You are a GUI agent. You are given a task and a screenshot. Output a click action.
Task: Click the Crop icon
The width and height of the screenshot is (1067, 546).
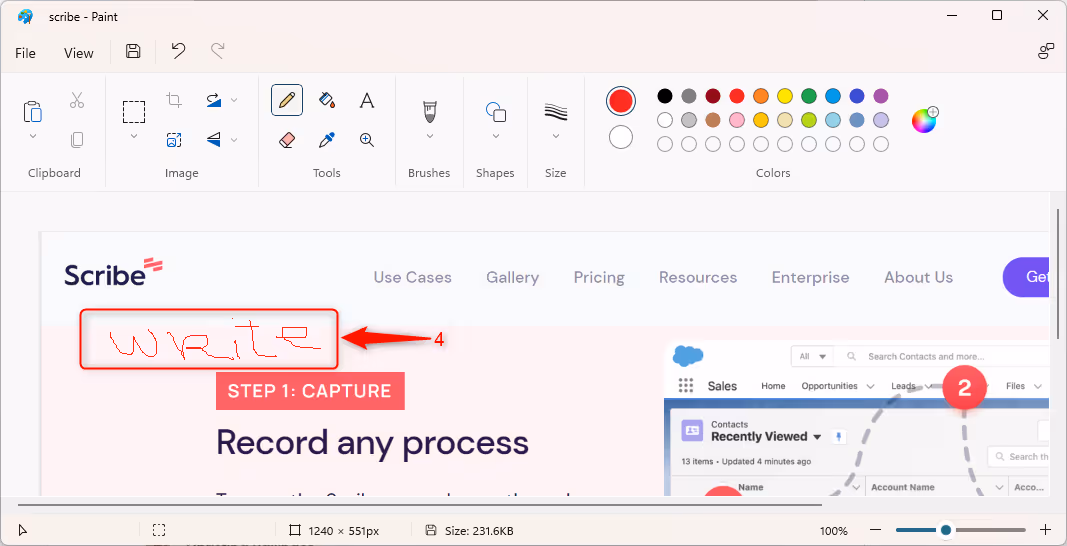[174, 100]
